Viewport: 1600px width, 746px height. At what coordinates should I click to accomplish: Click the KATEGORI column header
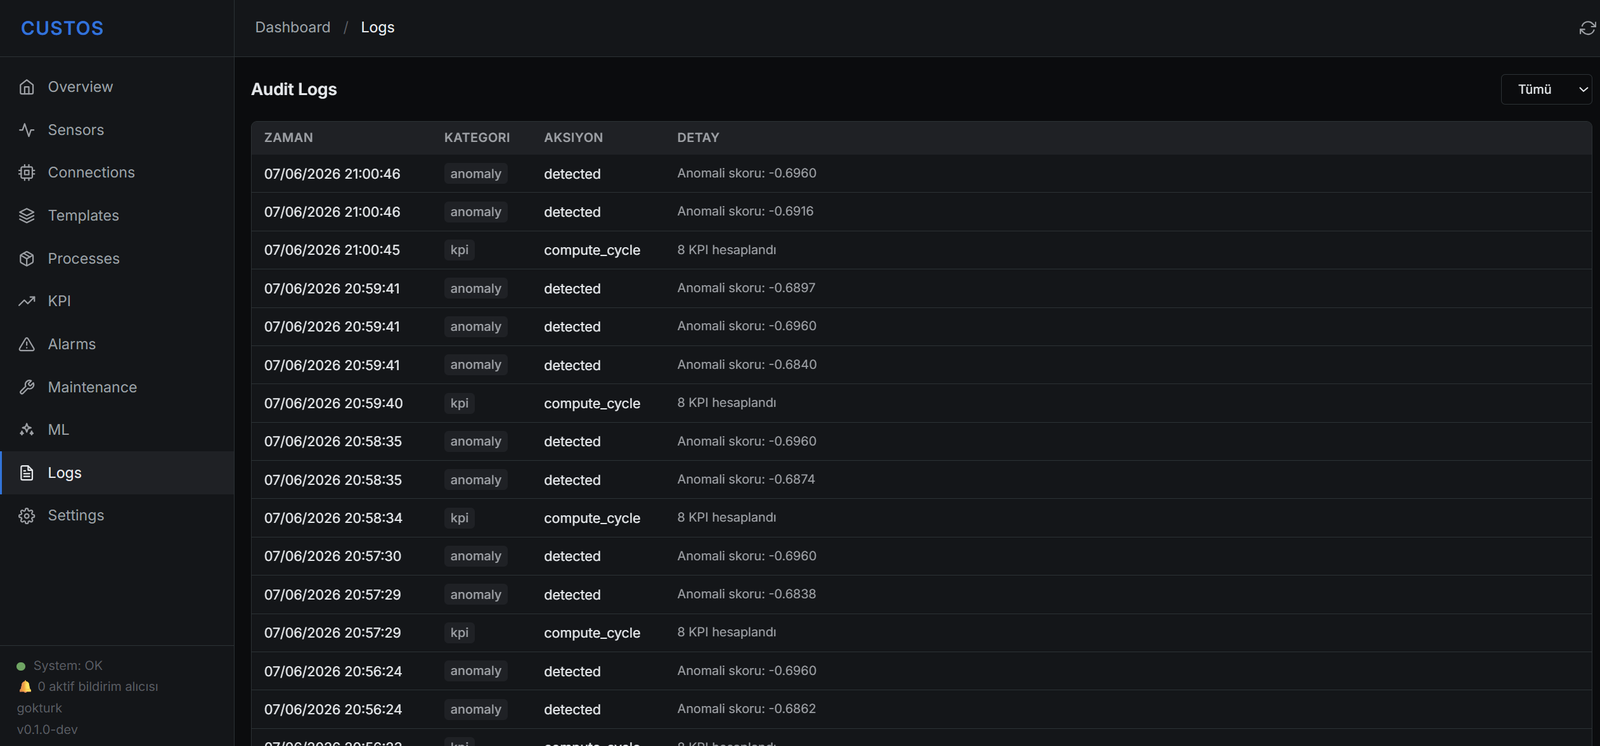[477, 138]
